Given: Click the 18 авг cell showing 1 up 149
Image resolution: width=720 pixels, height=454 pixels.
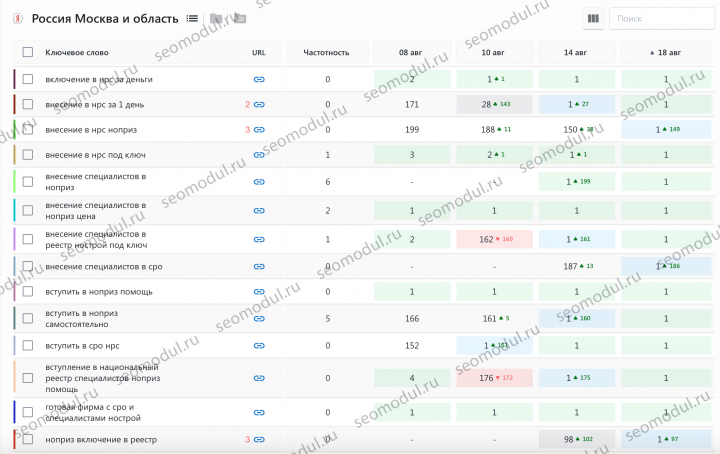Looking at the screenshot, I should click(666, 129).
